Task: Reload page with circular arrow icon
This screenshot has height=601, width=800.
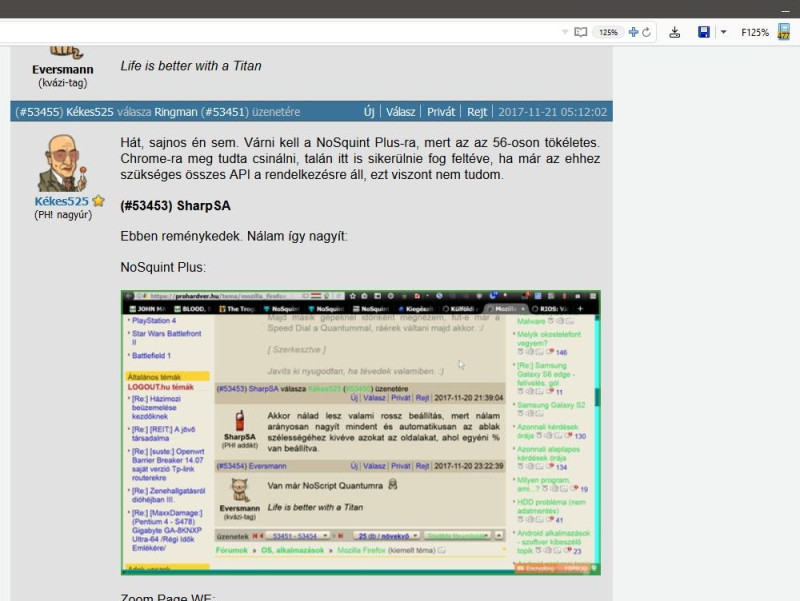Action: pos(646,32)
